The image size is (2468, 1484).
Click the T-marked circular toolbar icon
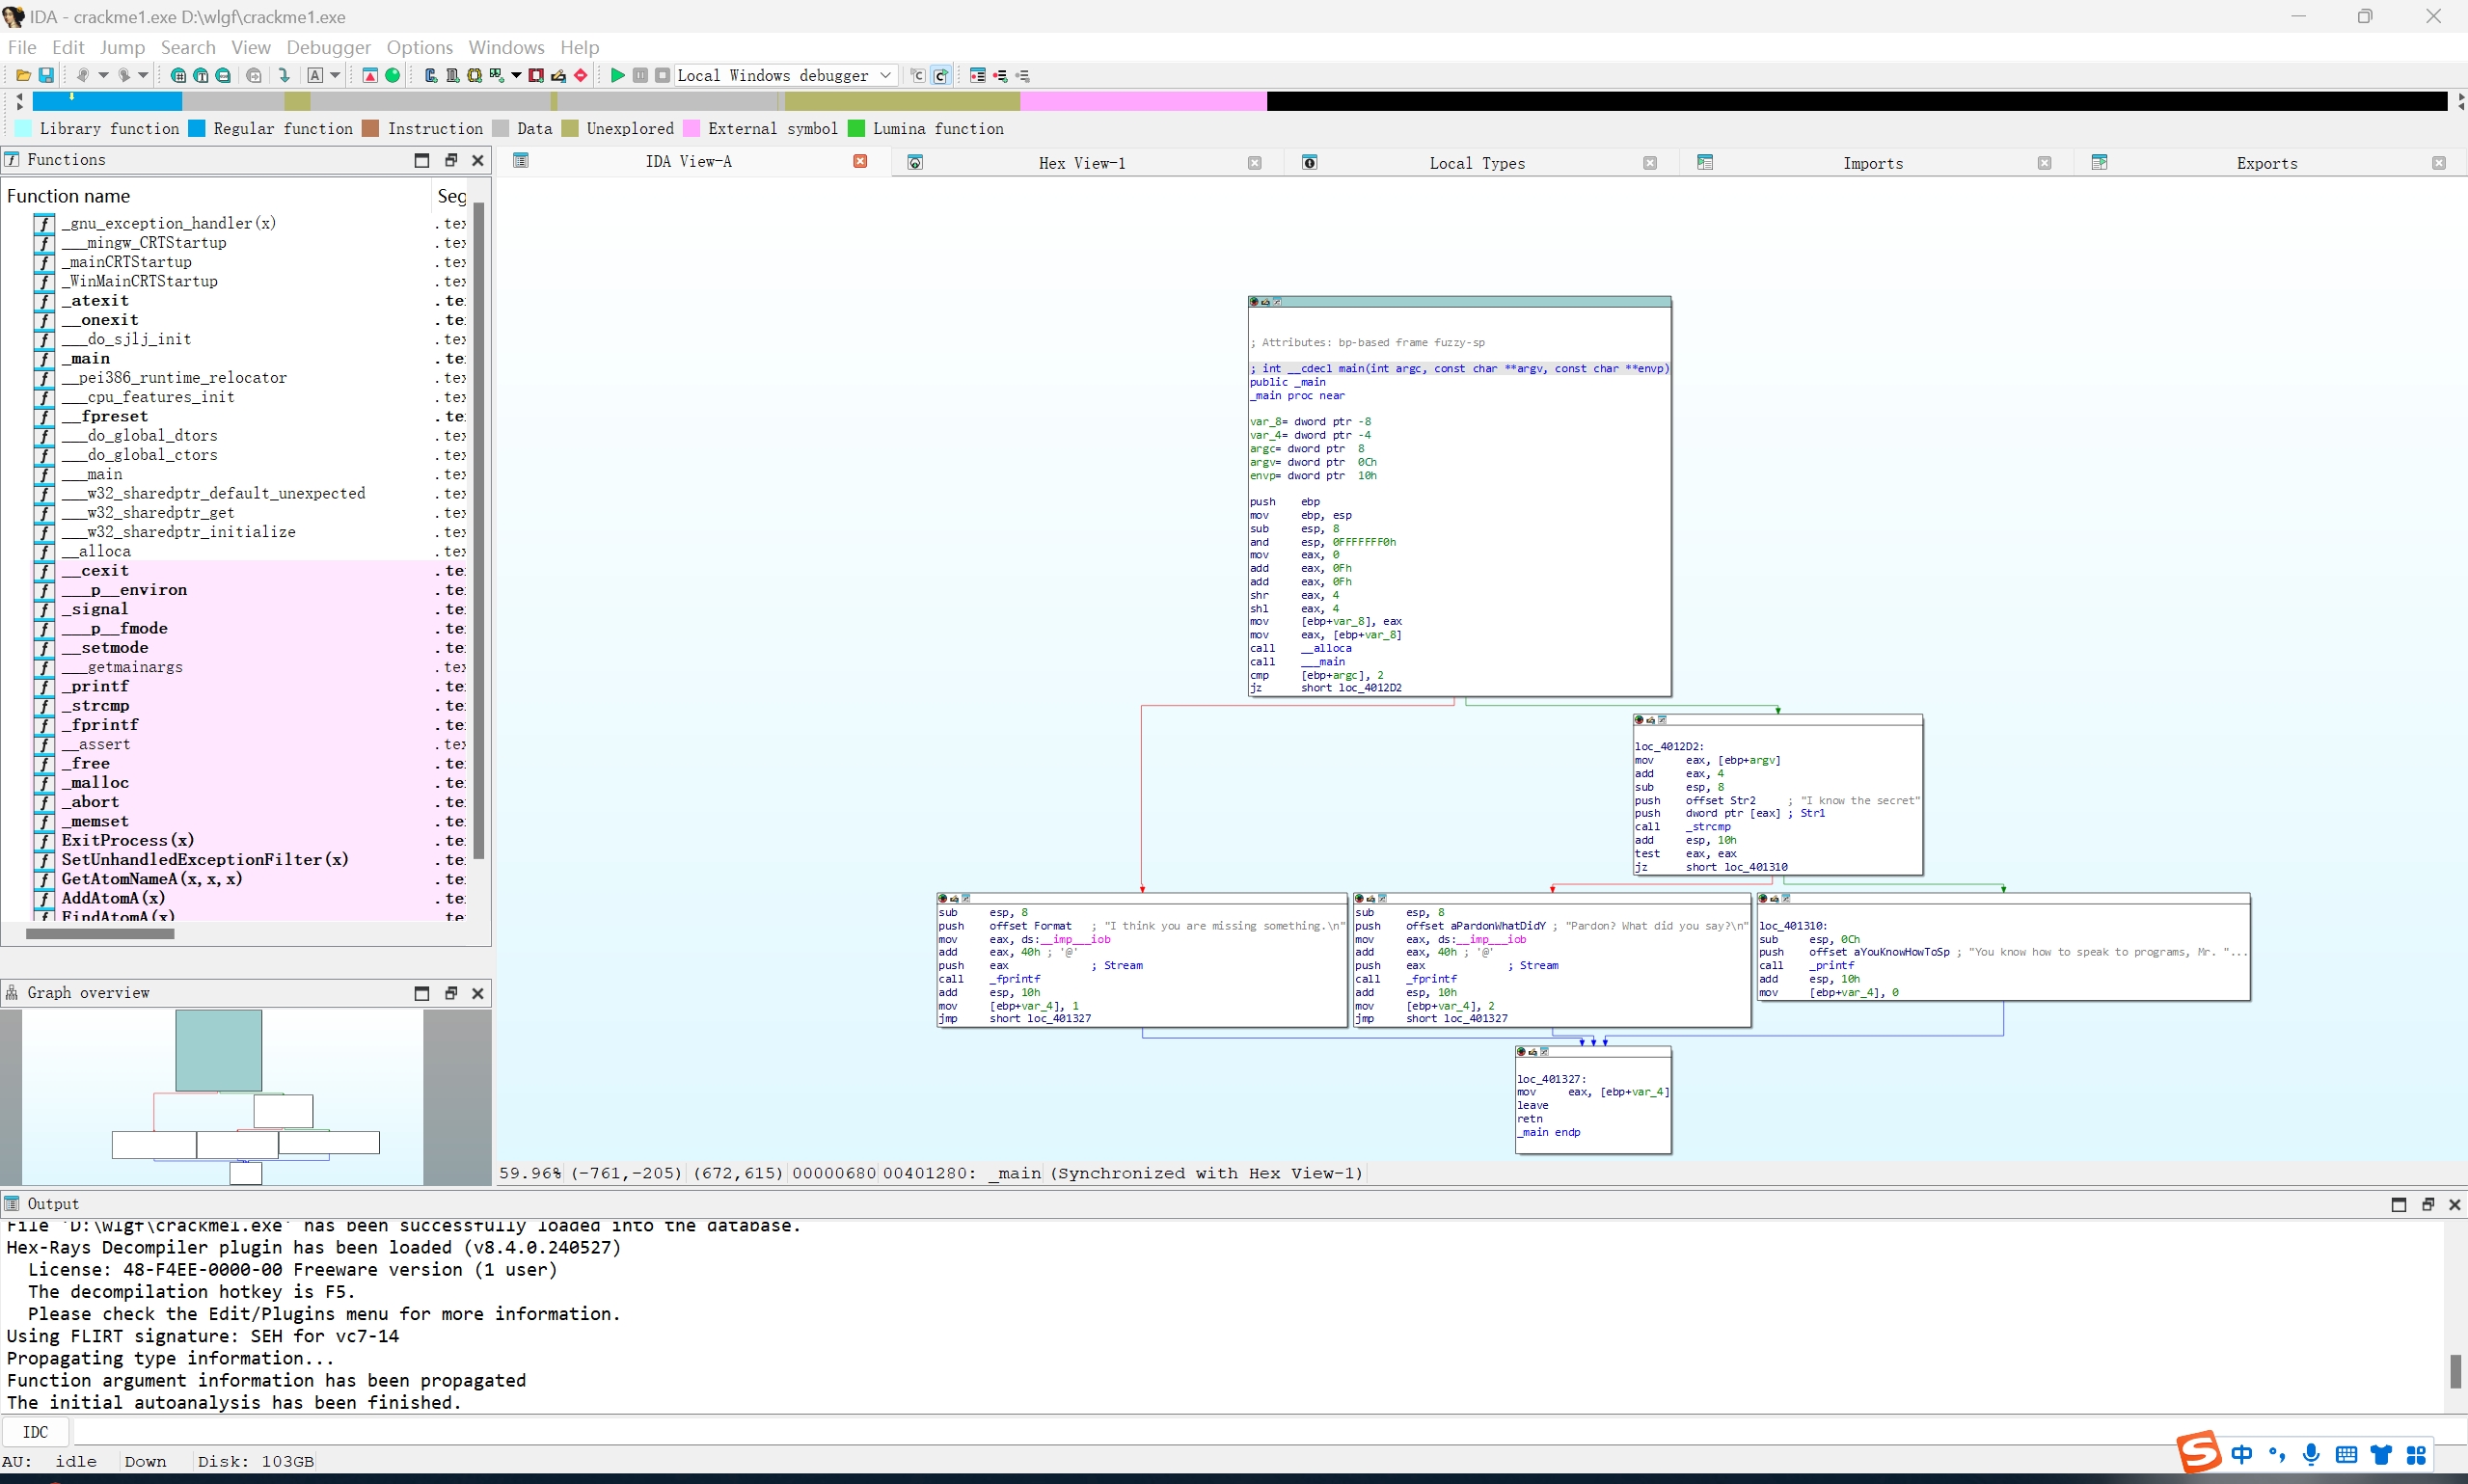(x=201, y=75)
